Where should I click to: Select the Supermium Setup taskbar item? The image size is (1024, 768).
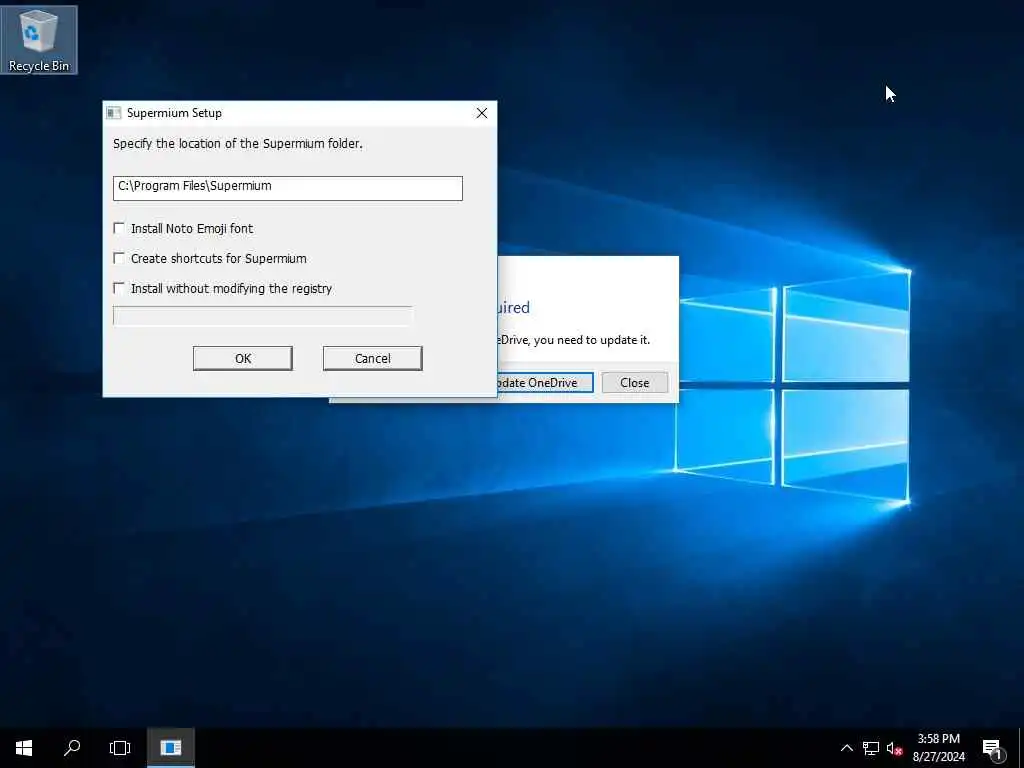tap(170, 748)
